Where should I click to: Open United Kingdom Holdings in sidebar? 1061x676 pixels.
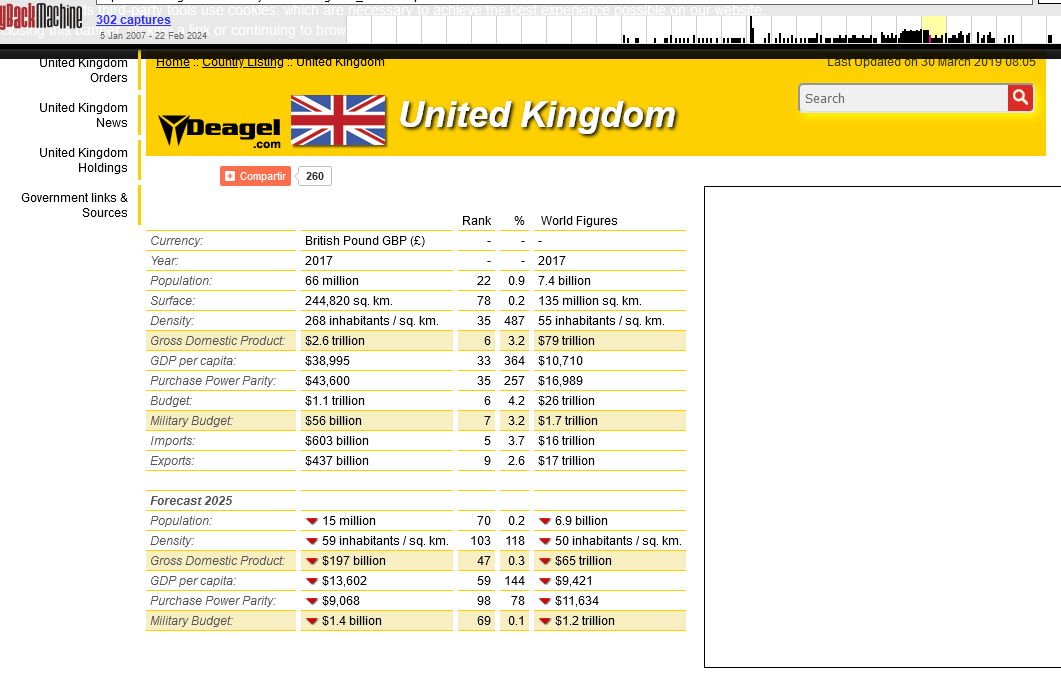(83, 160)
